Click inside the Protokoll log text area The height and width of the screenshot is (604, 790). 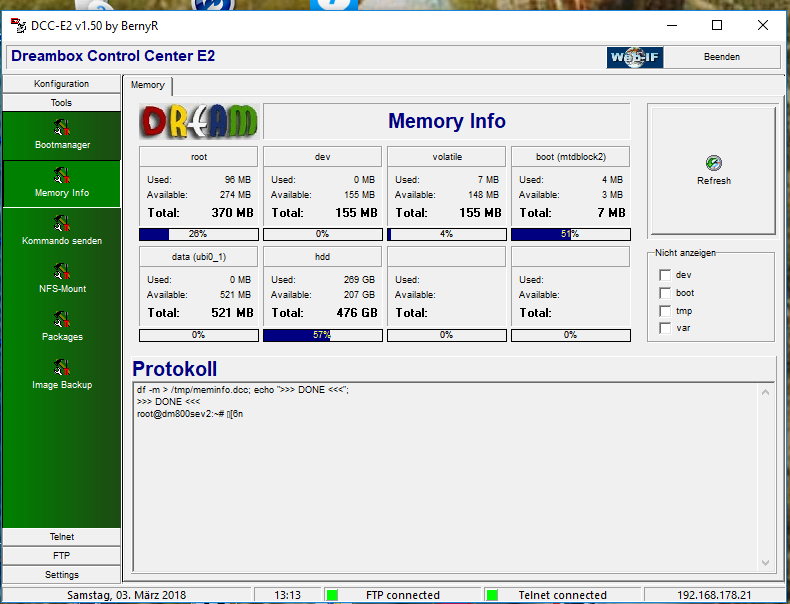[446, 477]
